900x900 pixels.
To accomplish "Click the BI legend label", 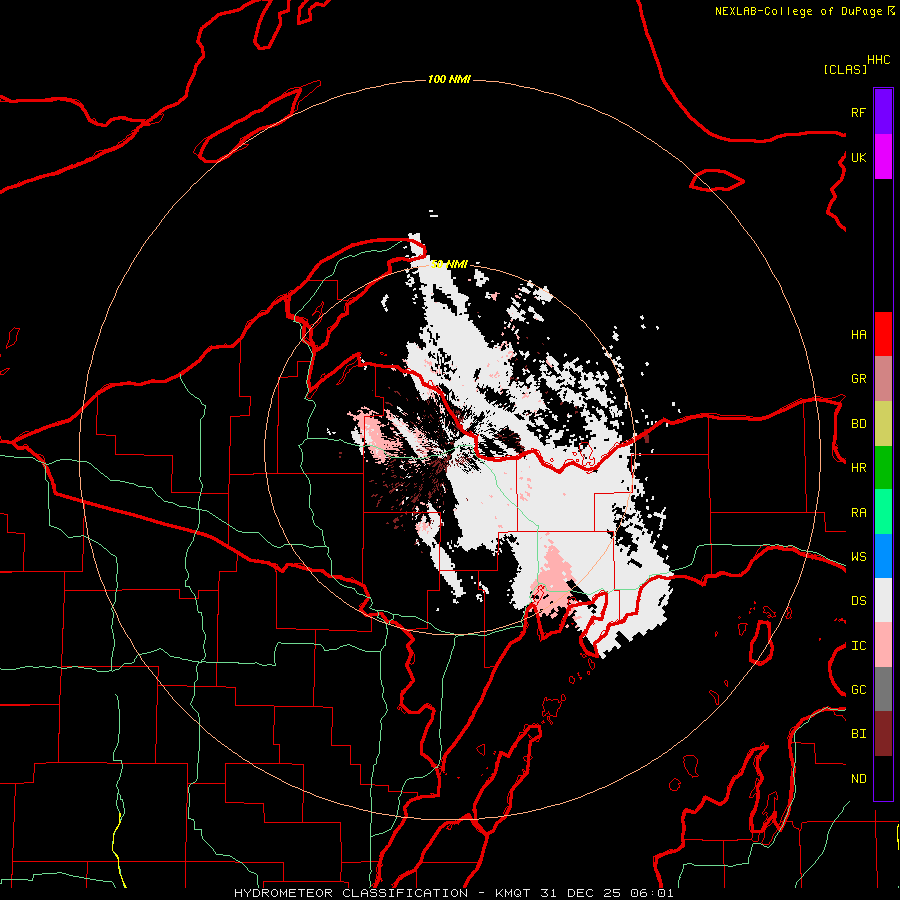I will click(x=858, y=734).
